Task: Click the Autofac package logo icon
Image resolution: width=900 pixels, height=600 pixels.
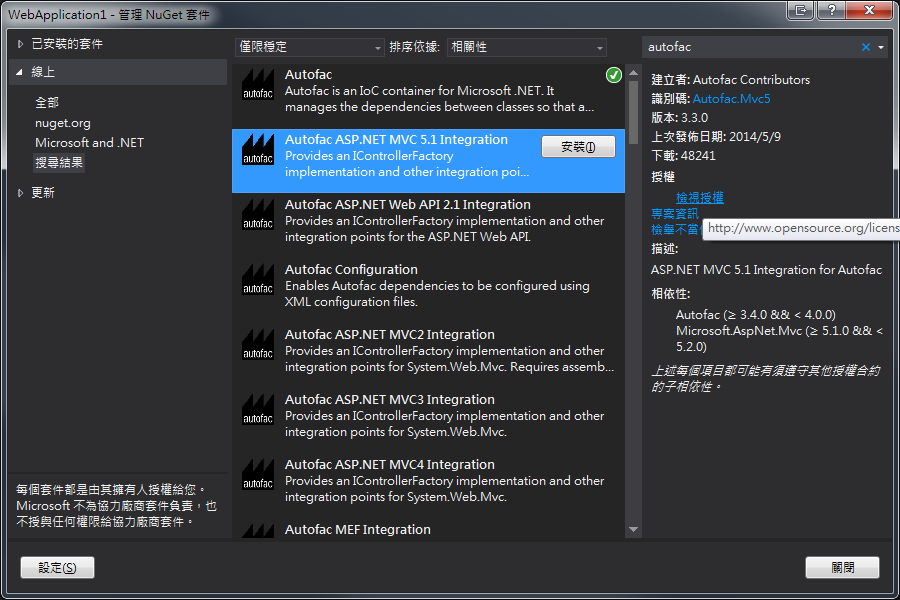Action: (x=258, y=84)
